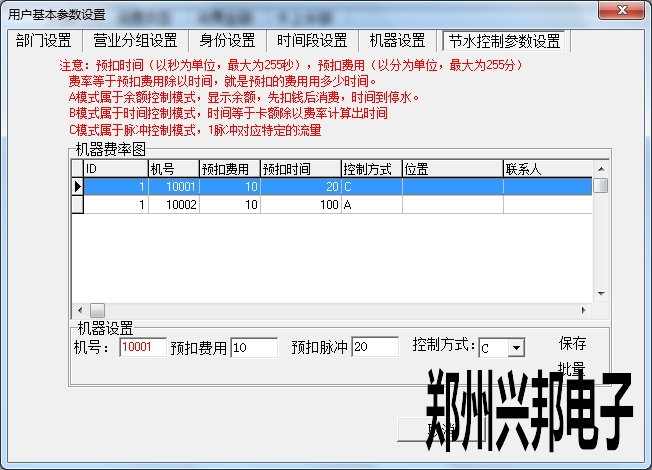
Task: Click the row selector arrow of first row
Action: click(77, 186)
